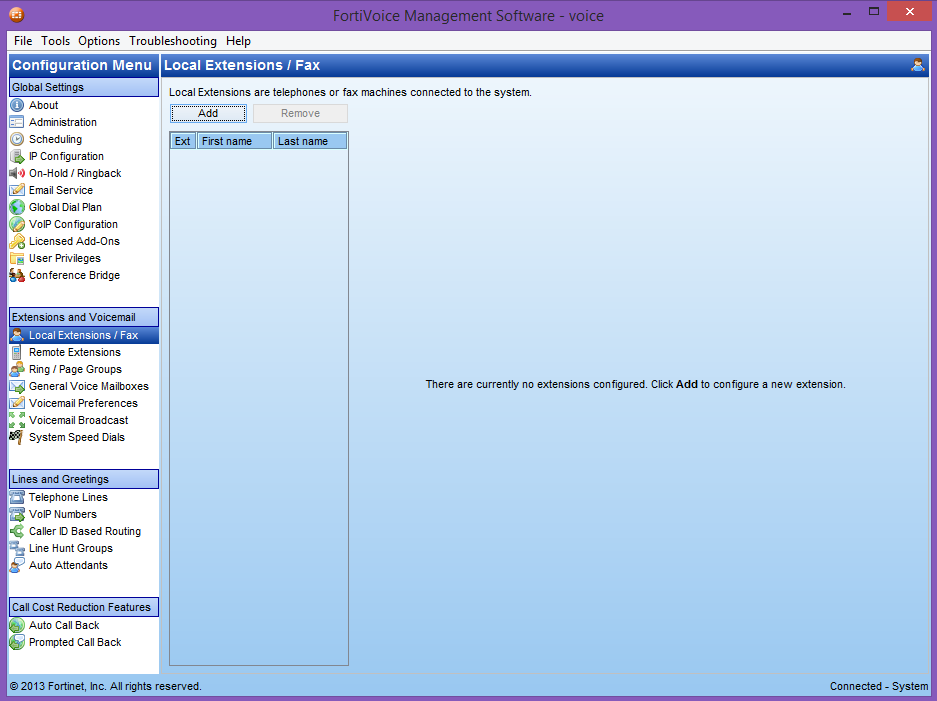Go to Auto Attendants label

[x=69, y=565]
